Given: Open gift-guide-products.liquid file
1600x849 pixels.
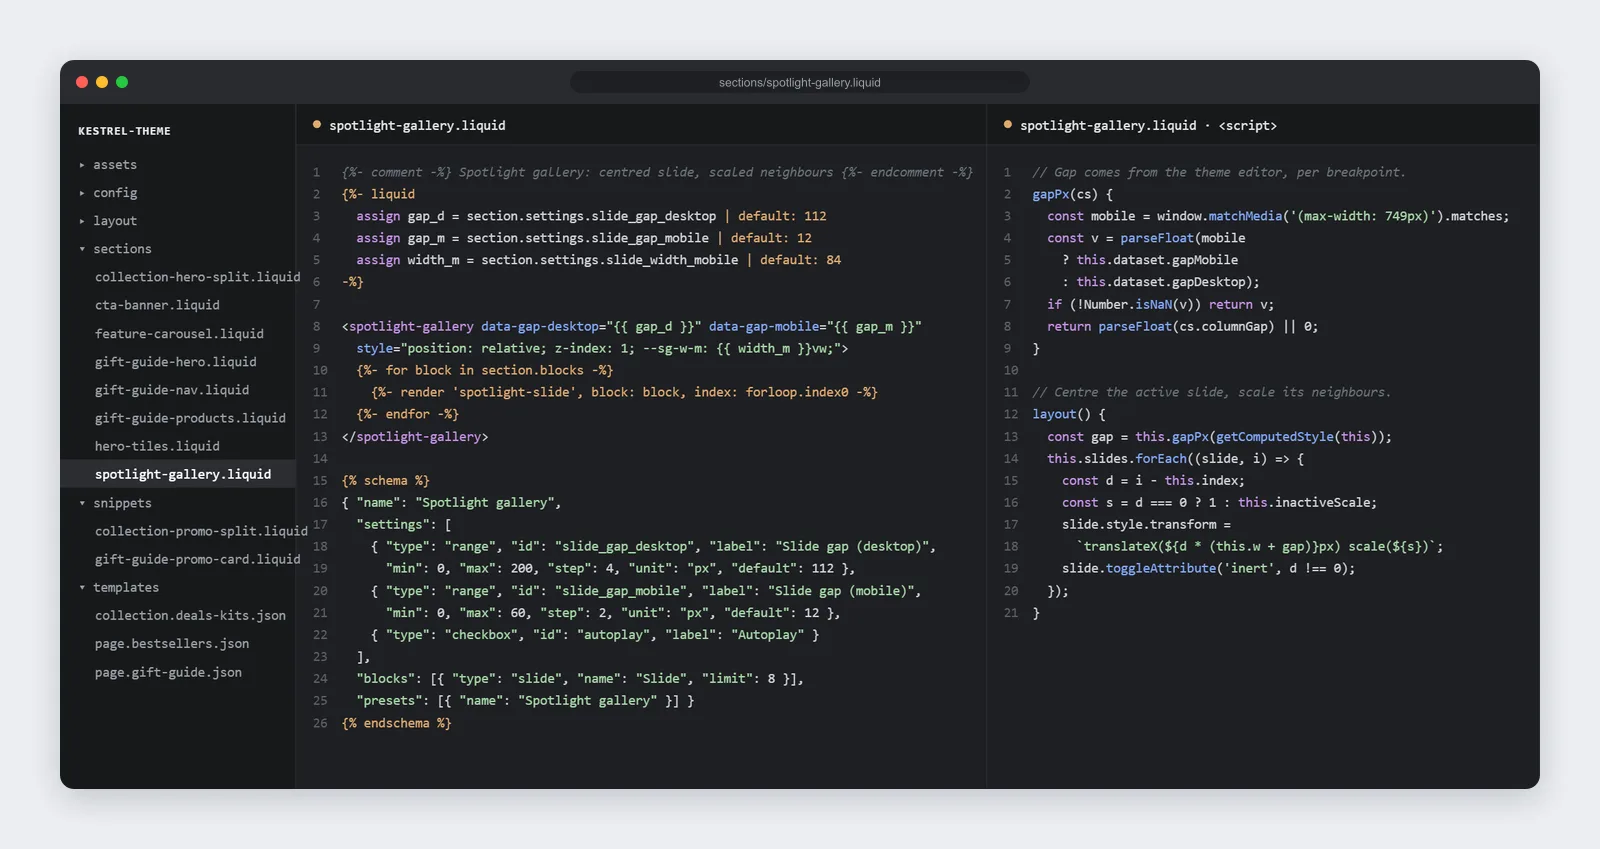Looking at the screenshot, I should pyautogui.click(x=190, y=418).
